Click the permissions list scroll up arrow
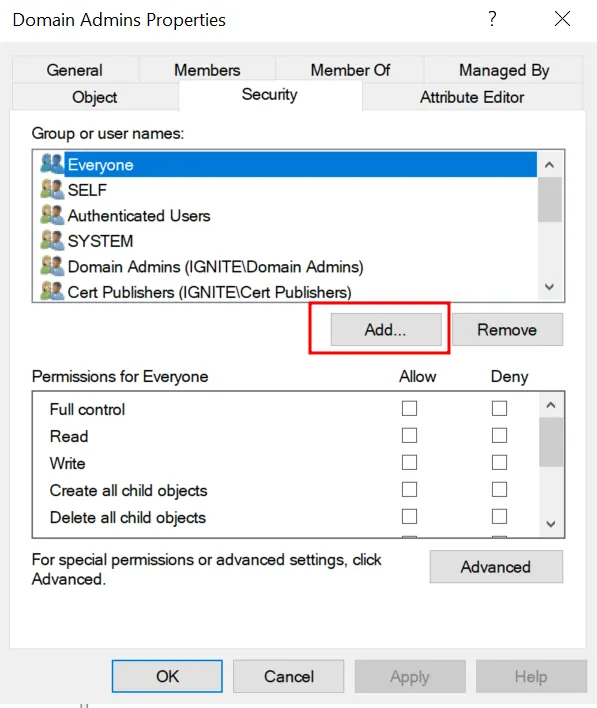 [x=551, y=405]
